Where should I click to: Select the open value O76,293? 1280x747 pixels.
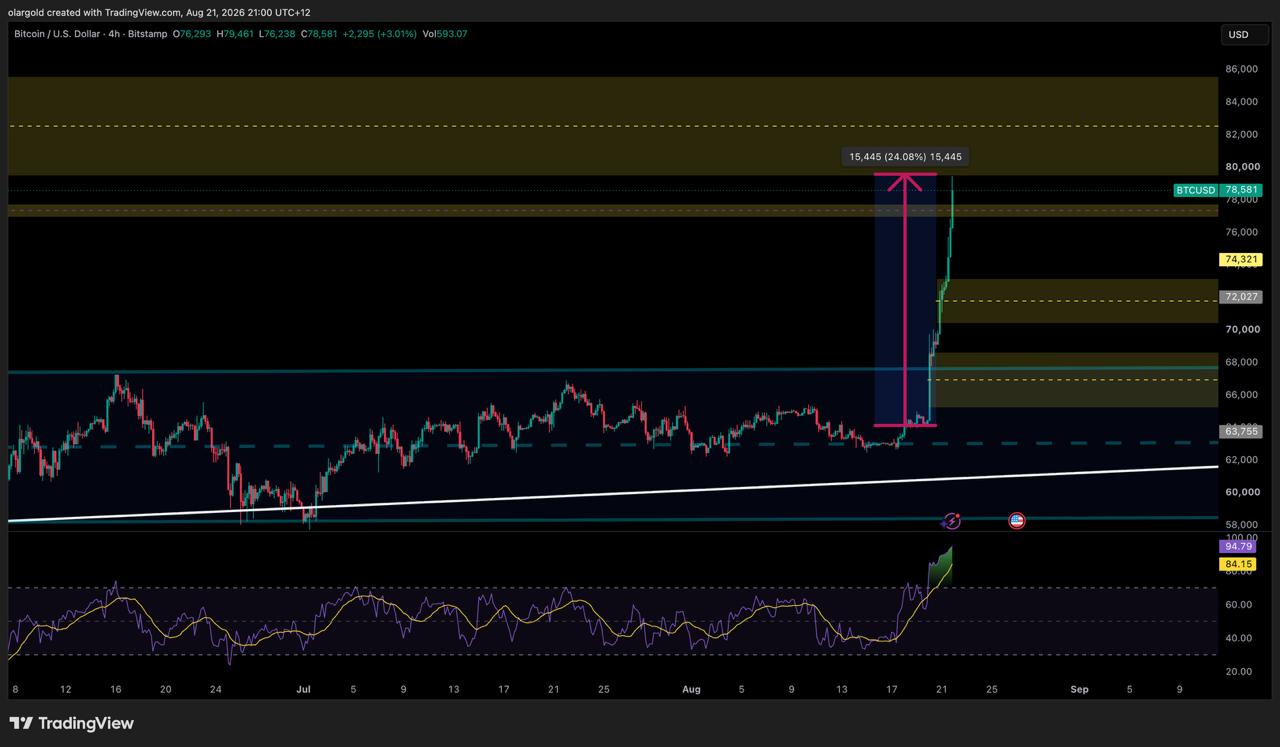(191, 34)
